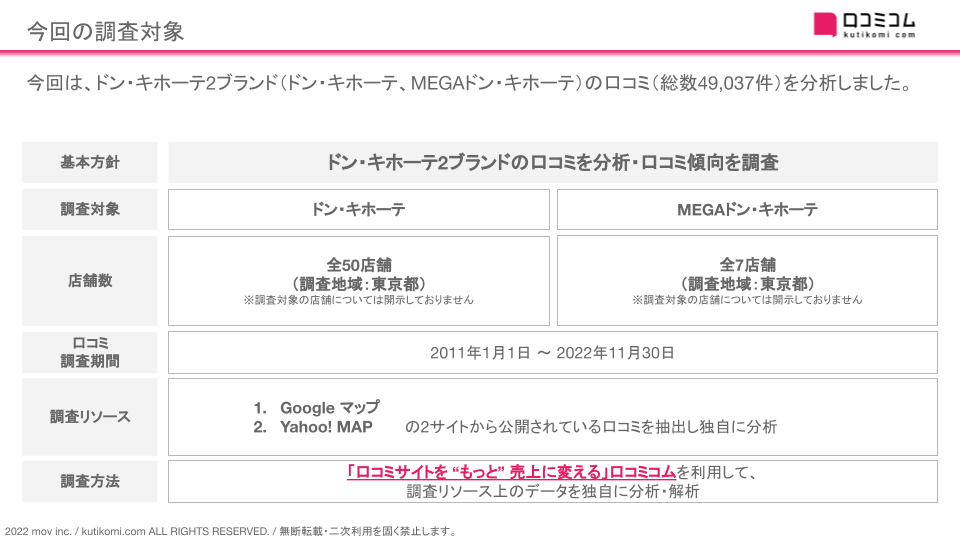This screenshot has width=960, height=540.
Task: Click the 調査方法 row header
Action: click(x=90, y=481)
